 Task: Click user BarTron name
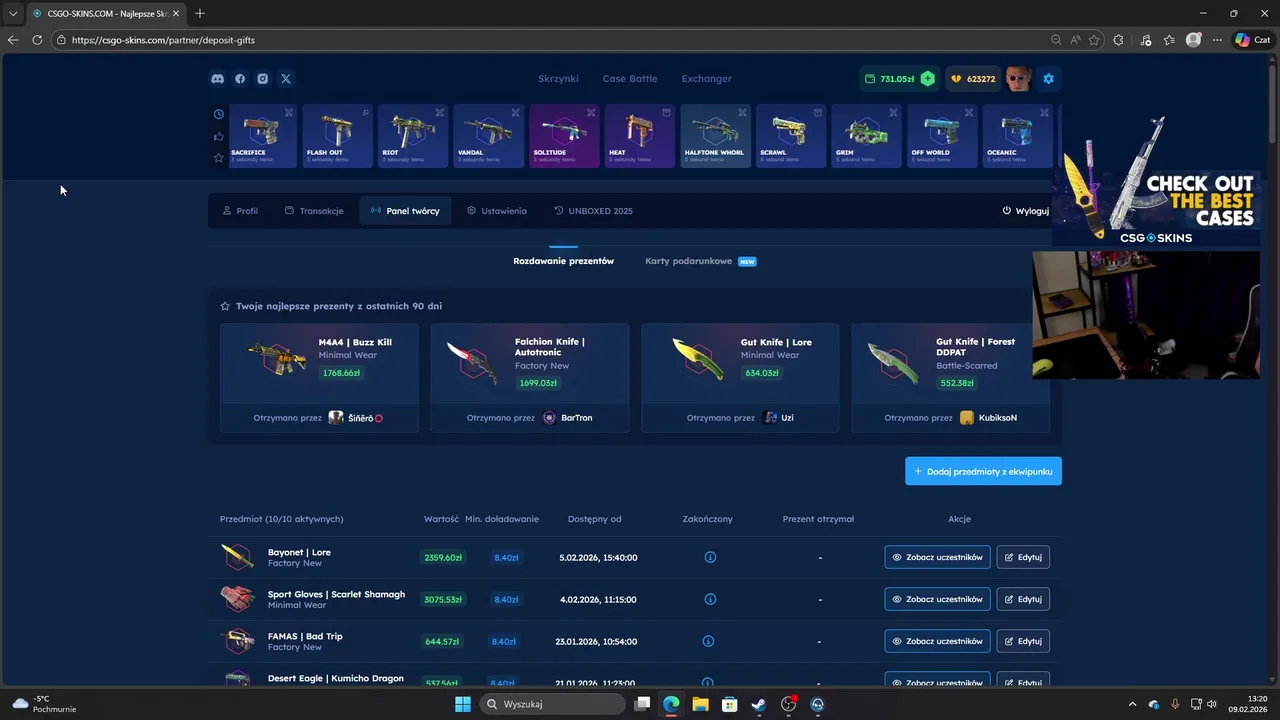pyautogui.click(x=577, y=418)
